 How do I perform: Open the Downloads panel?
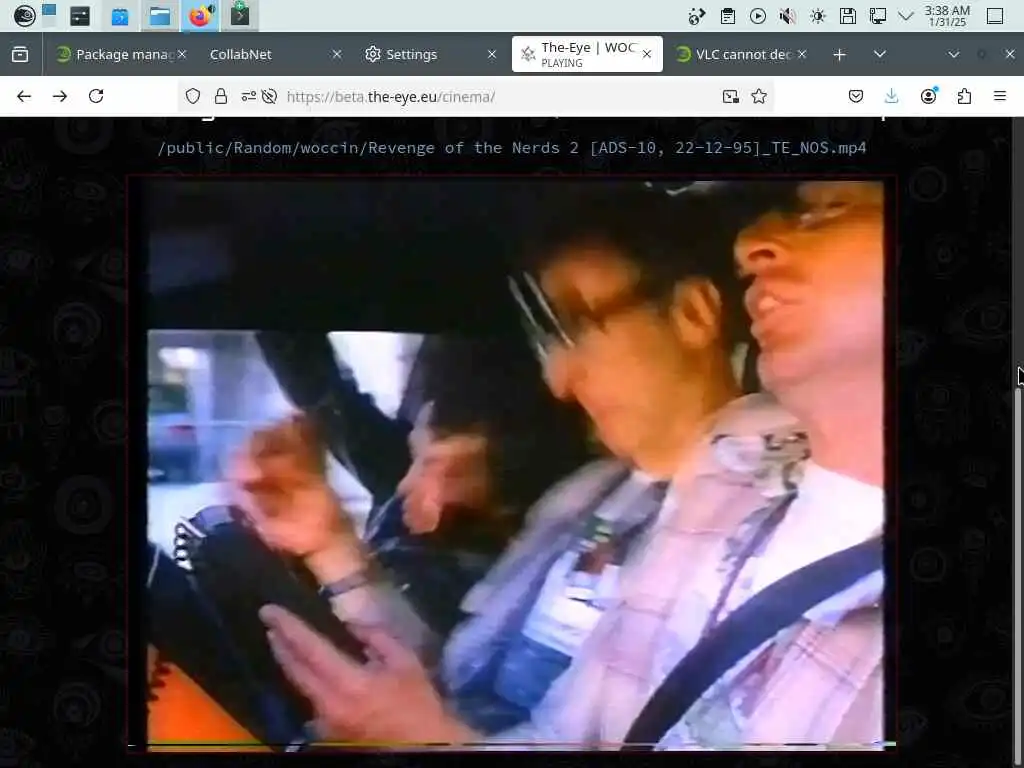tap(891, 97)
